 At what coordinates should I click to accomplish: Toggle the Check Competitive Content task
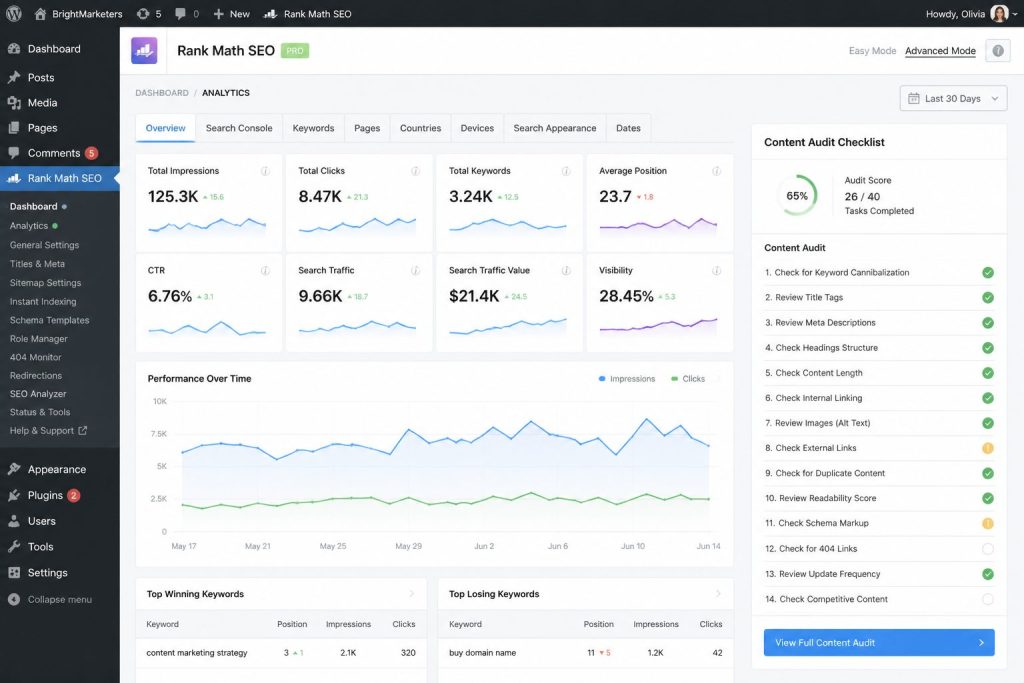(988, 599)
